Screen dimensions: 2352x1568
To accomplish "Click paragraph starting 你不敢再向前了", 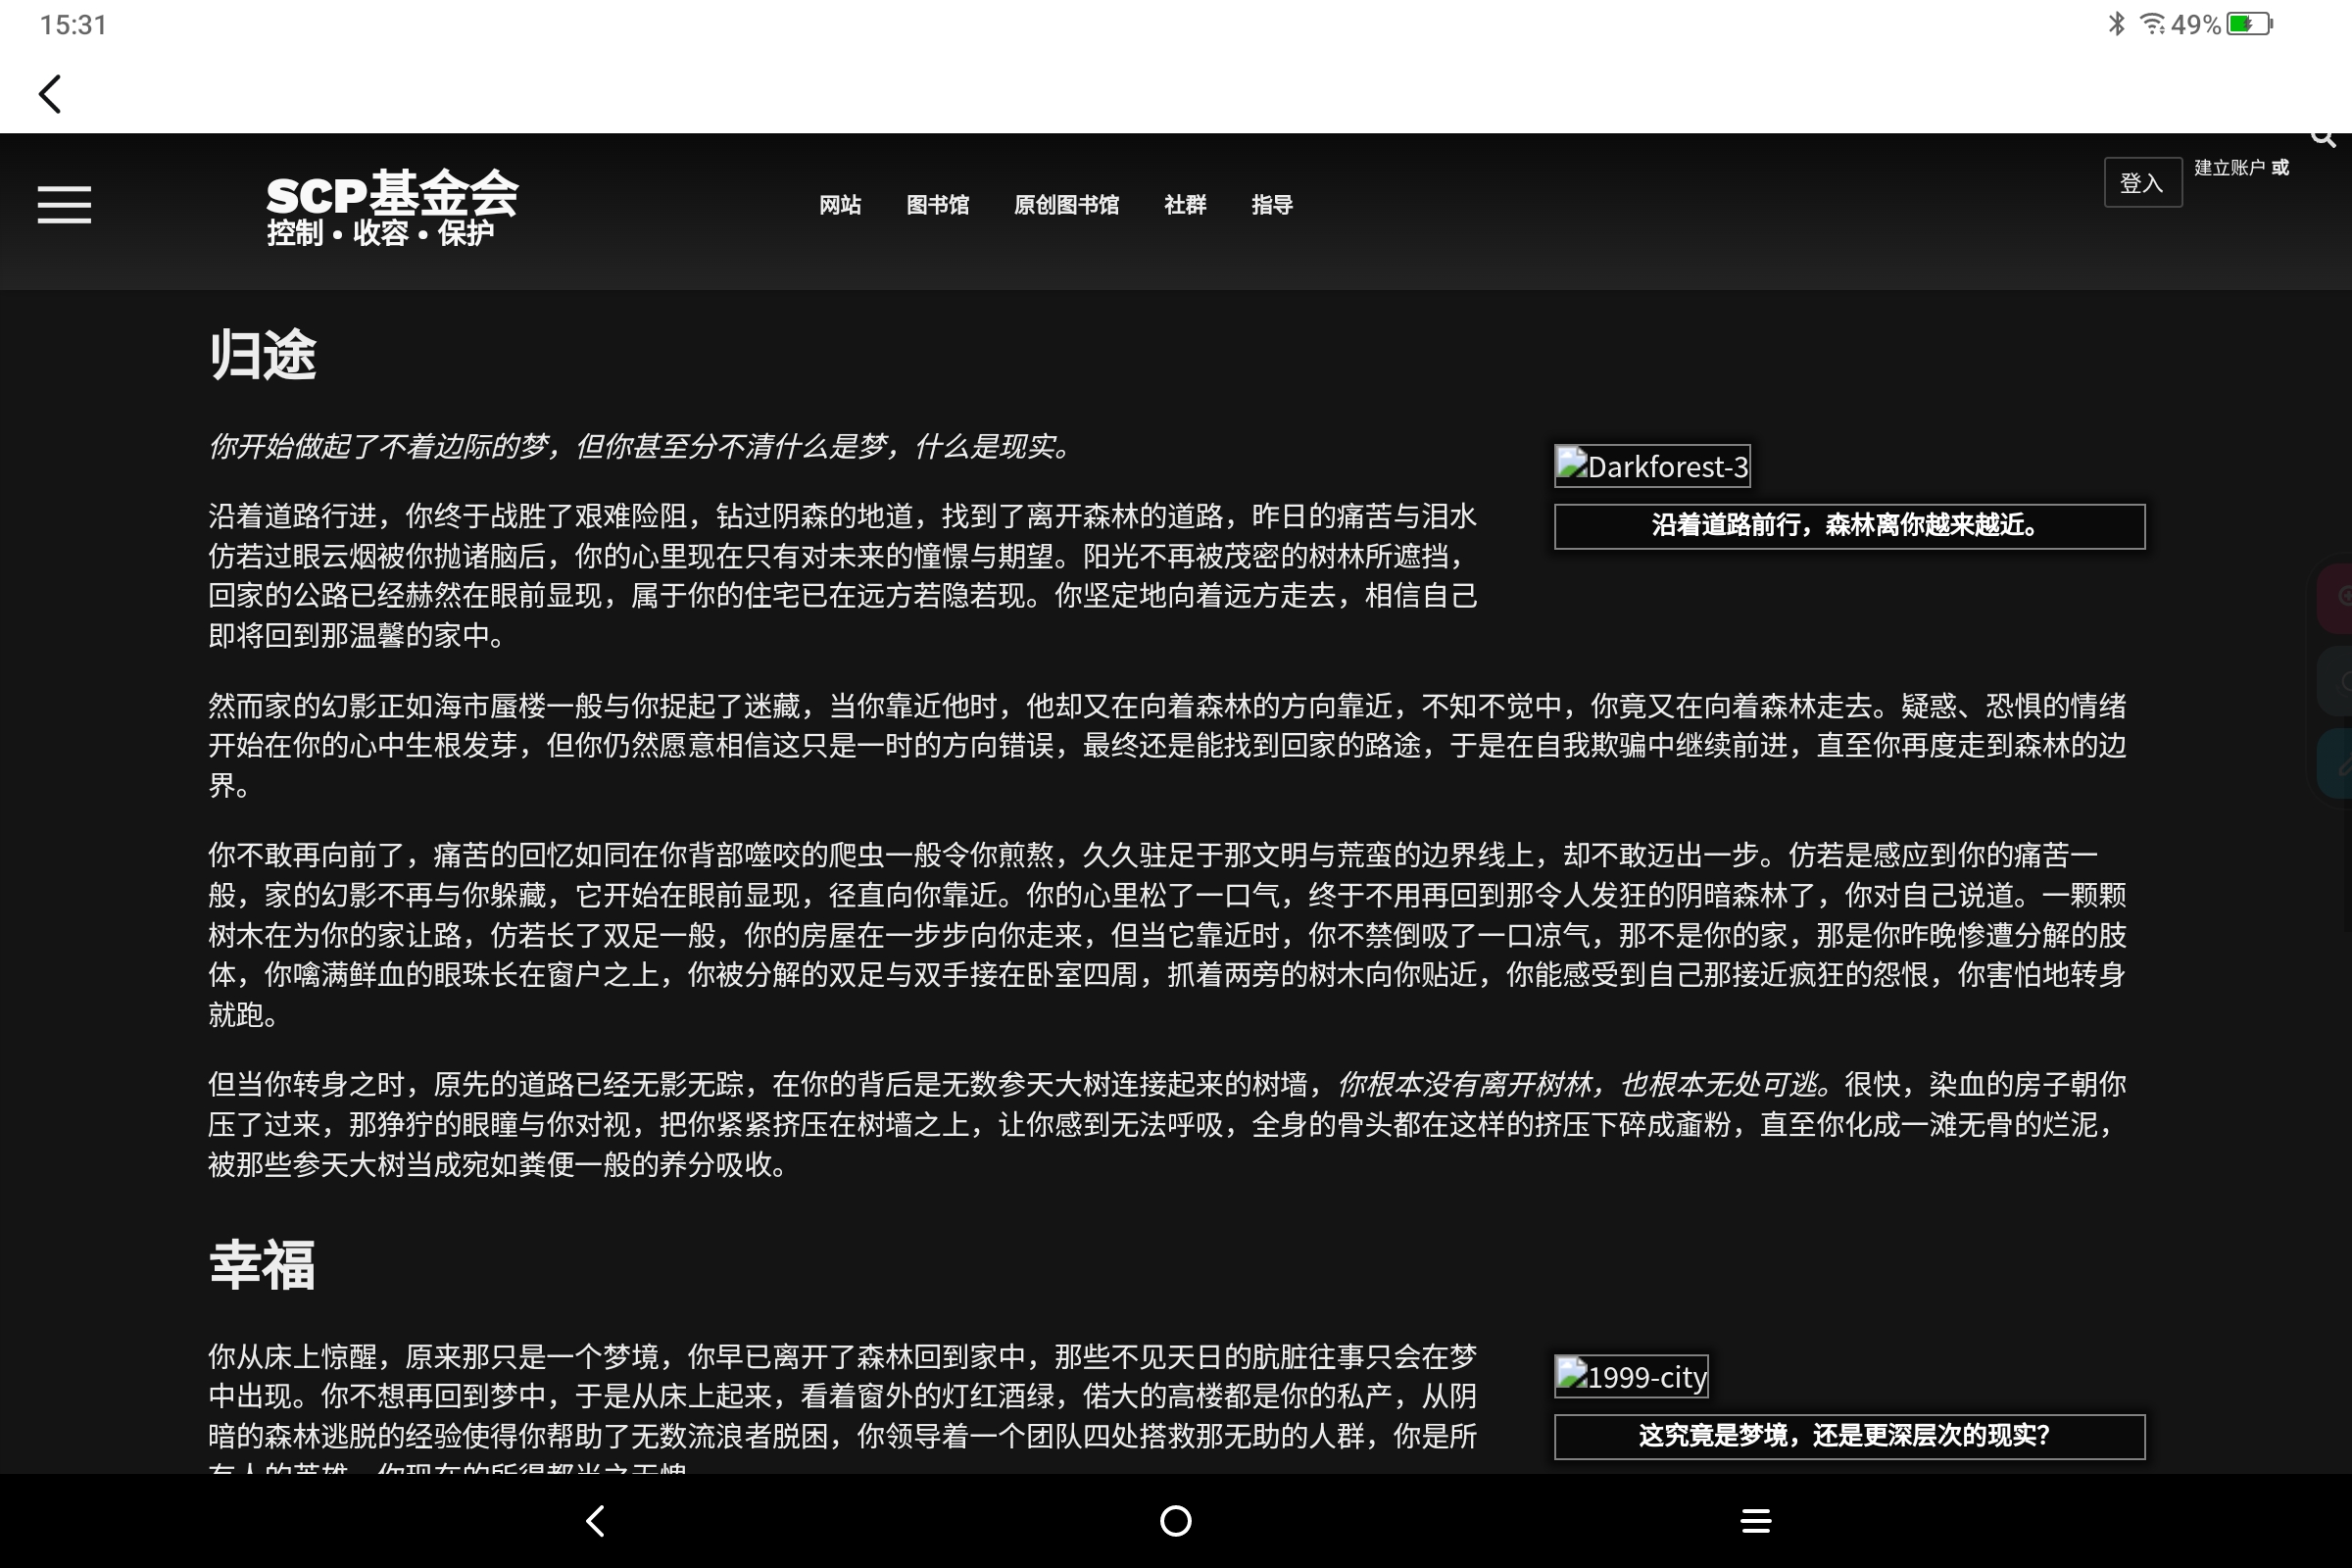I will (x=1167, y=935).
